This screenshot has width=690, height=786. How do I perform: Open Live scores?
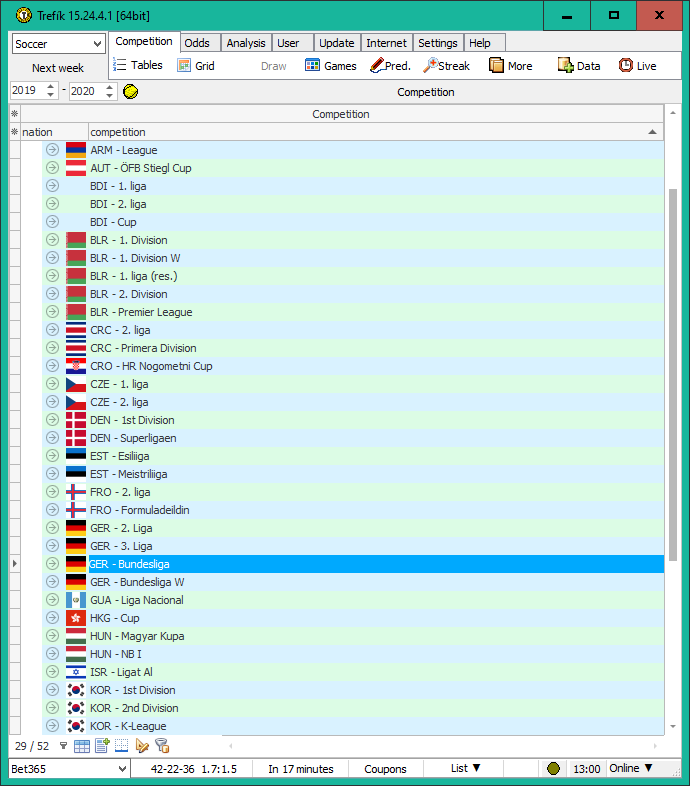[637, 66]
